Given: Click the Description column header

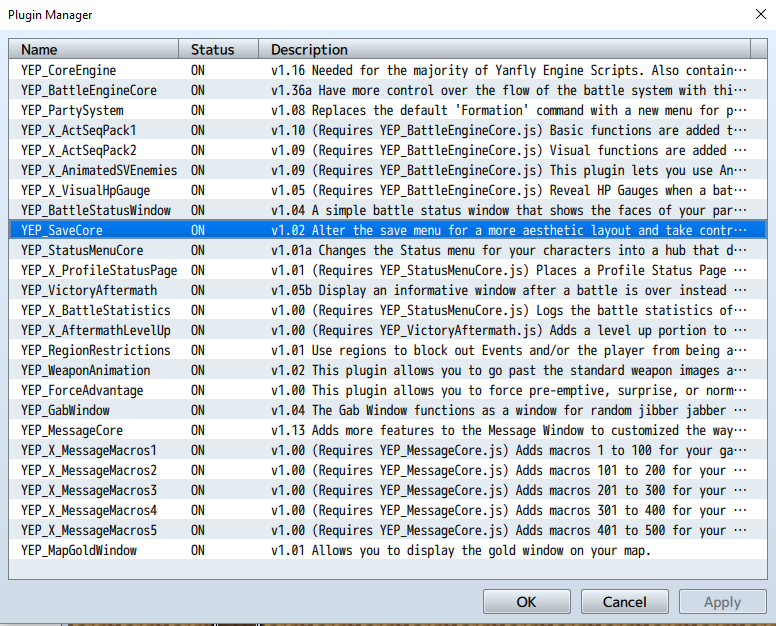Looking at the screenshot, I should coord(504,49).
